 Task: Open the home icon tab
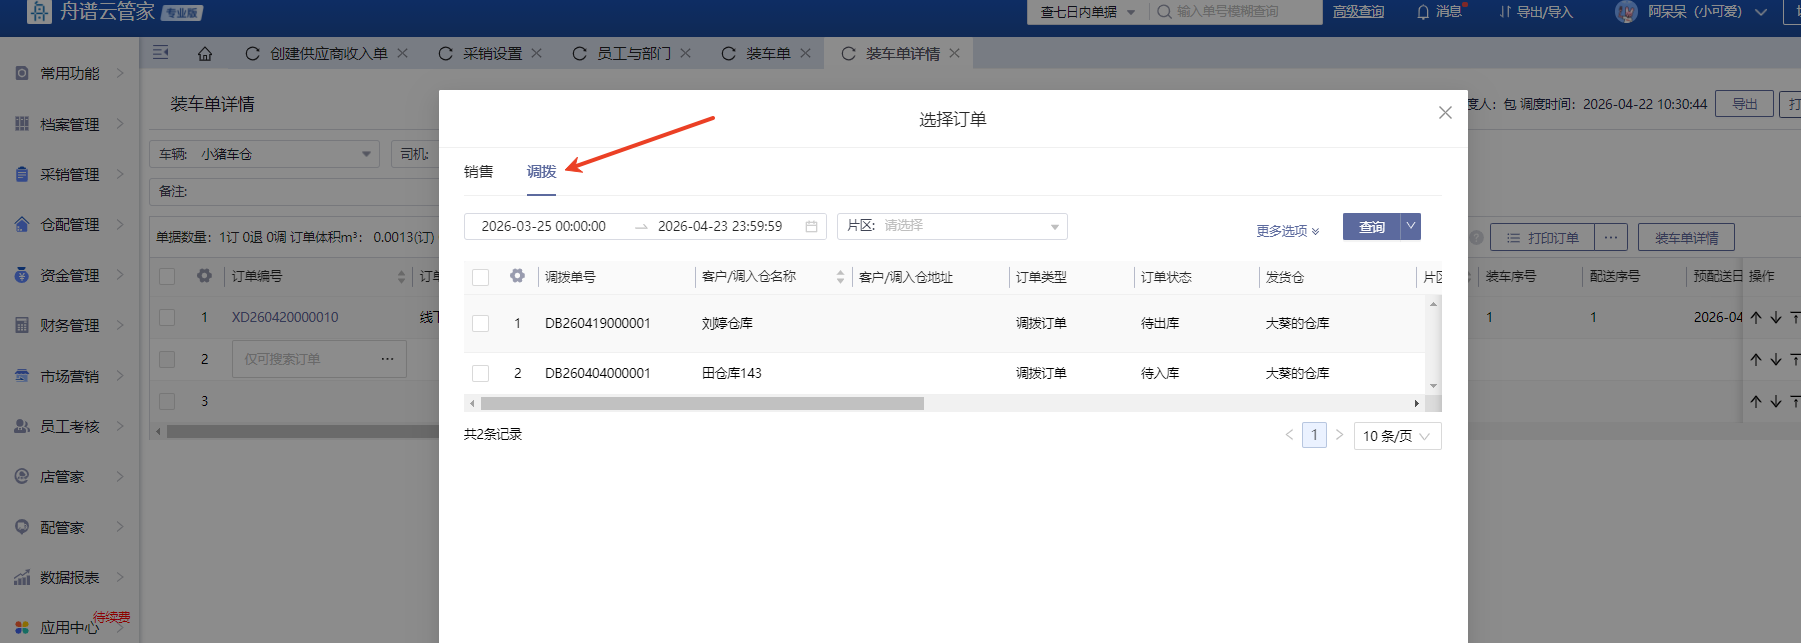(x=205, y=54)
